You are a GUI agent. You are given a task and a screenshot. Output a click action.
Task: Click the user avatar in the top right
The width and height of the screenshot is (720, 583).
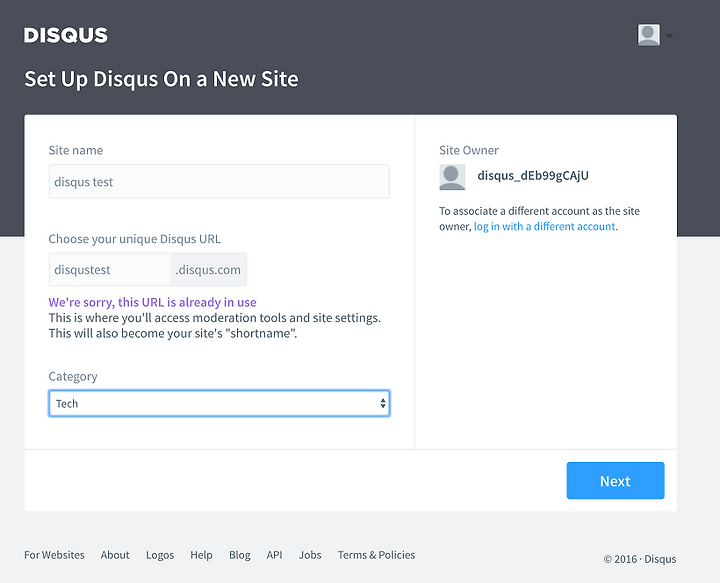[x=649, y=35]
